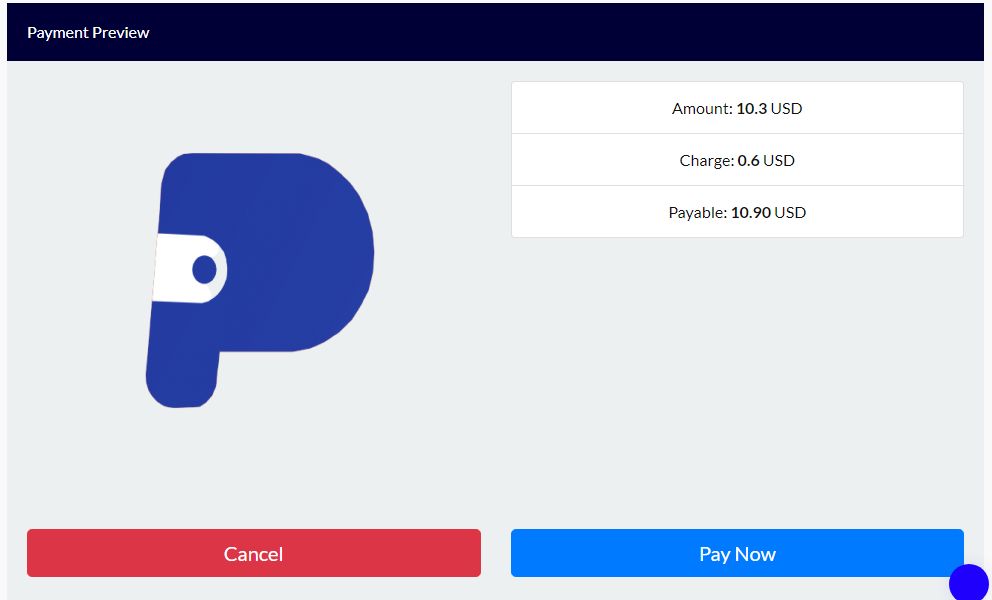
Task: Click the bold 0.6 charge value
Action: [x=748, y=160]
